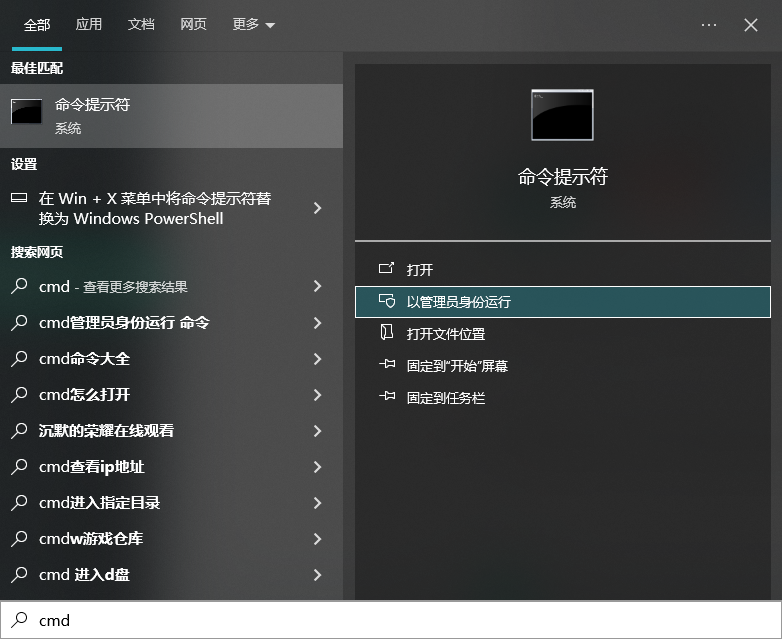The image size is (782, 639).
Task: Click the large Command Prompt preview icon
Action: [x=562, y=115]
